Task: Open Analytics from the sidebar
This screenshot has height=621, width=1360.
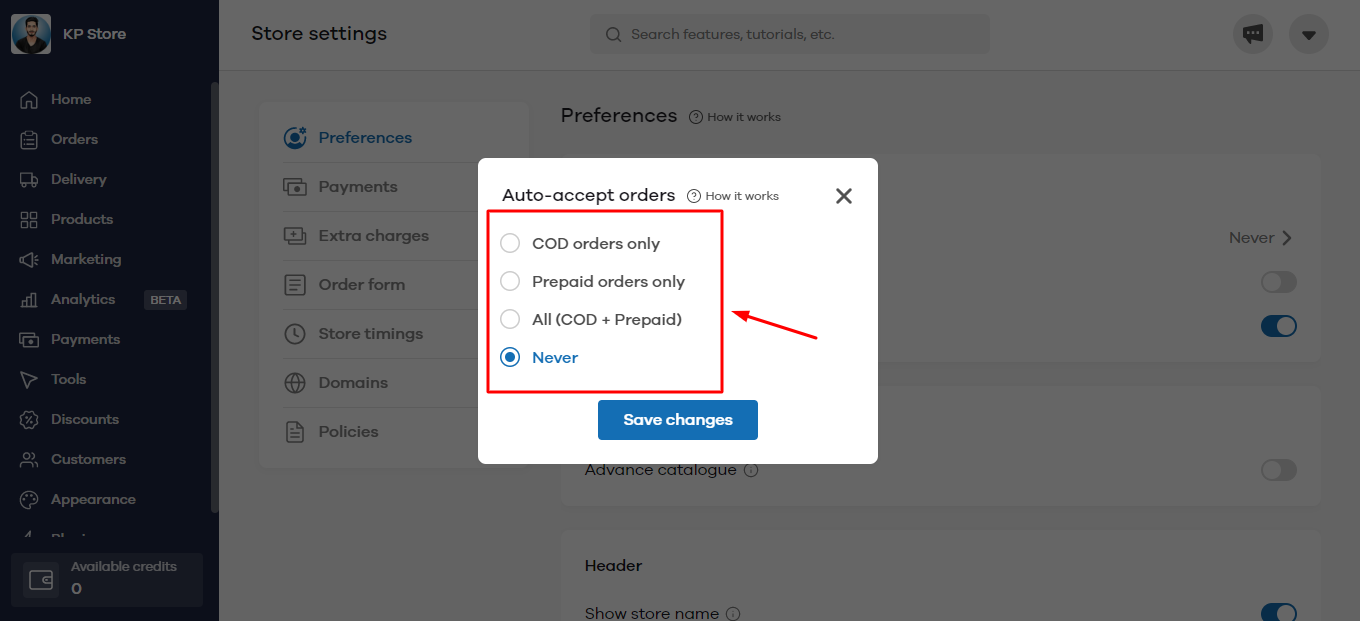Action: 83,299
